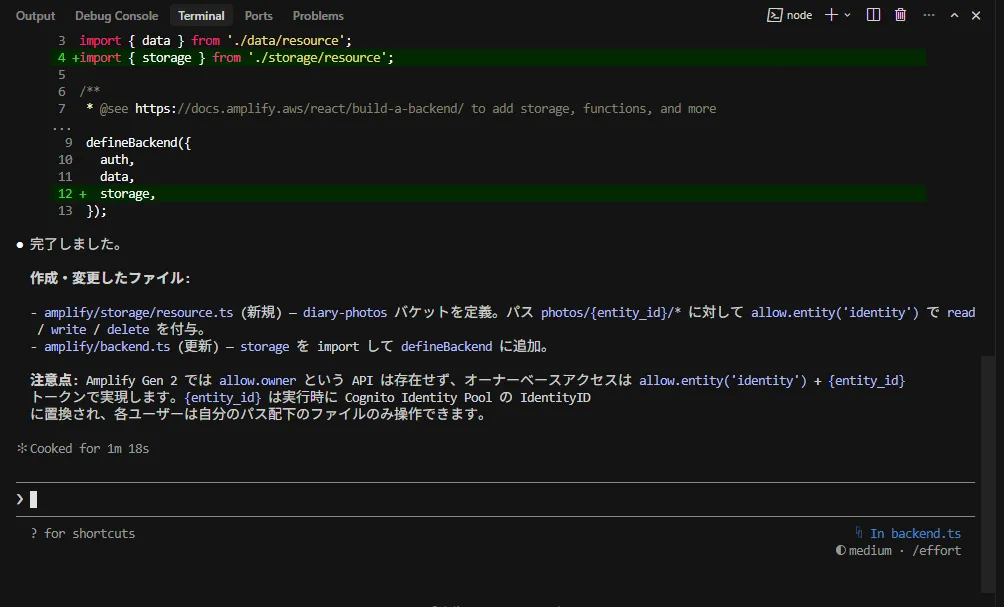
Task: Close the terminal panel
Action: coord(980,15)
